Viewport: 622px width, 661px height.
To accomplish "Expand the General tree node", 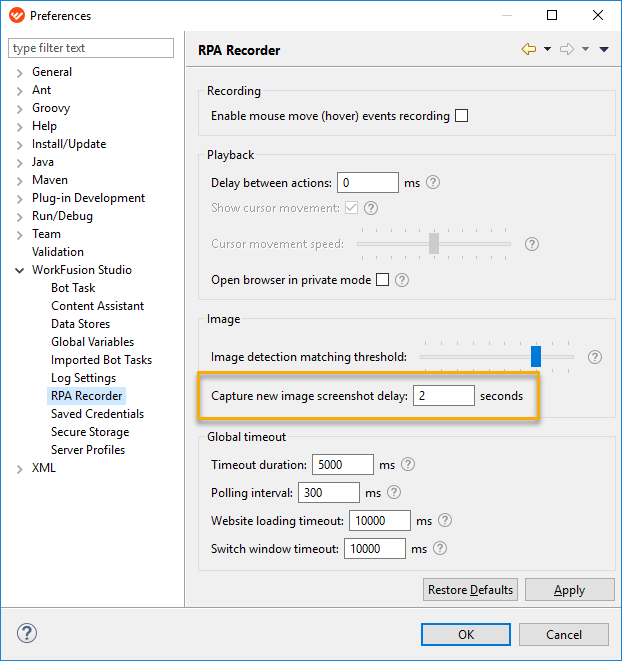I will [19, 73].
